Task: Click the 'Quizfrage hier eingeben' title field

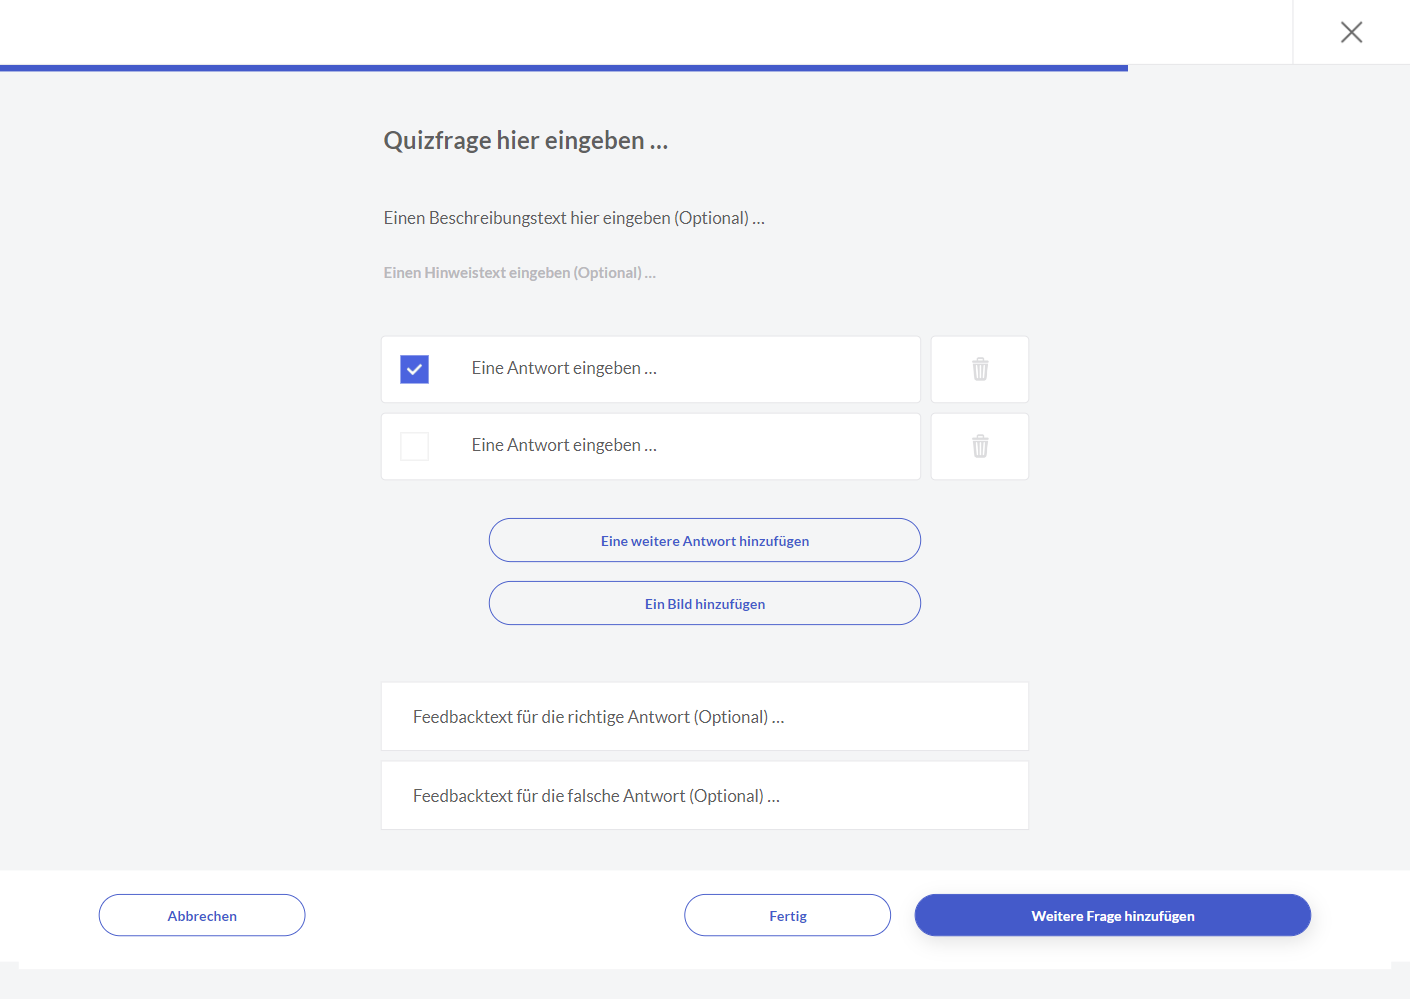Action: coord(526,141)
